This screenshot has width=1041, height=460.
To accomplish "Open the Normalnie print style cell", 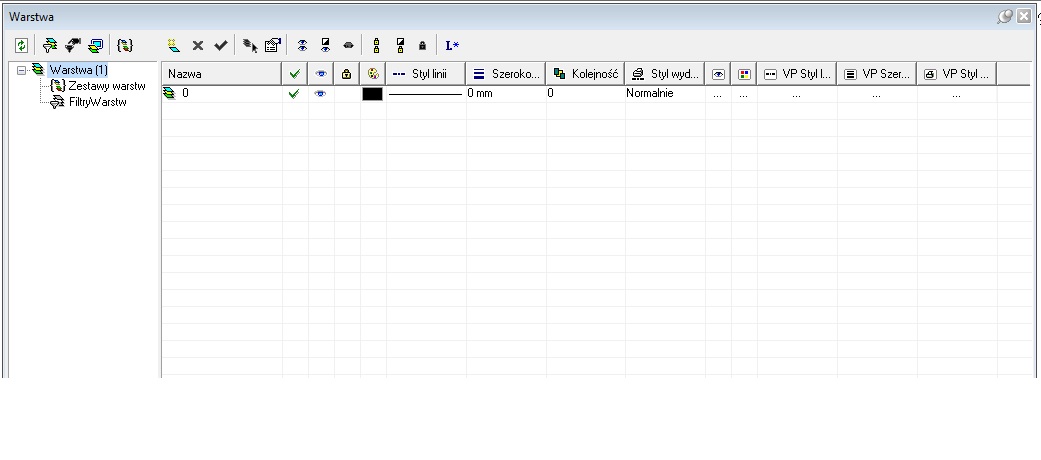I will (x=664, y=93).
